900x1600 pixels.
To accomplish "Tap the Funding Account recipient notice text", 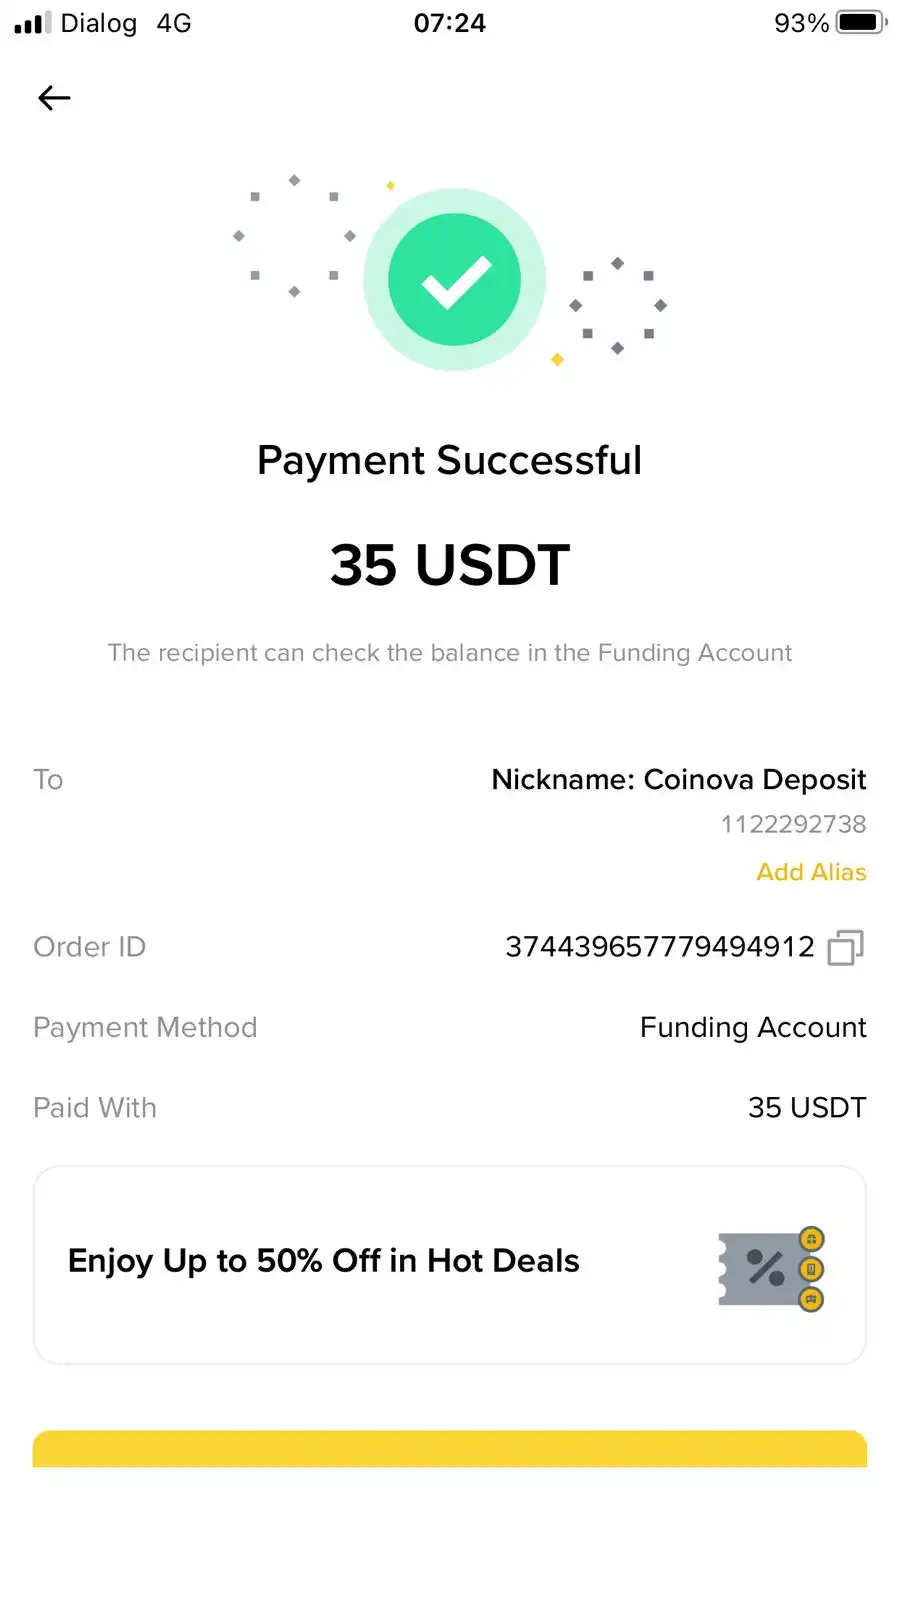I will click(x=450, y=653).
